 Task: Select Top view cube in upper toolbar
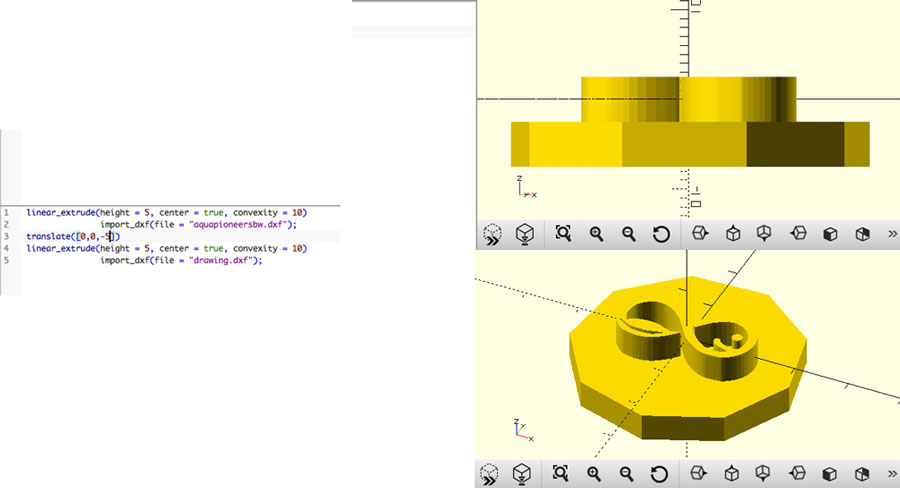733,234
